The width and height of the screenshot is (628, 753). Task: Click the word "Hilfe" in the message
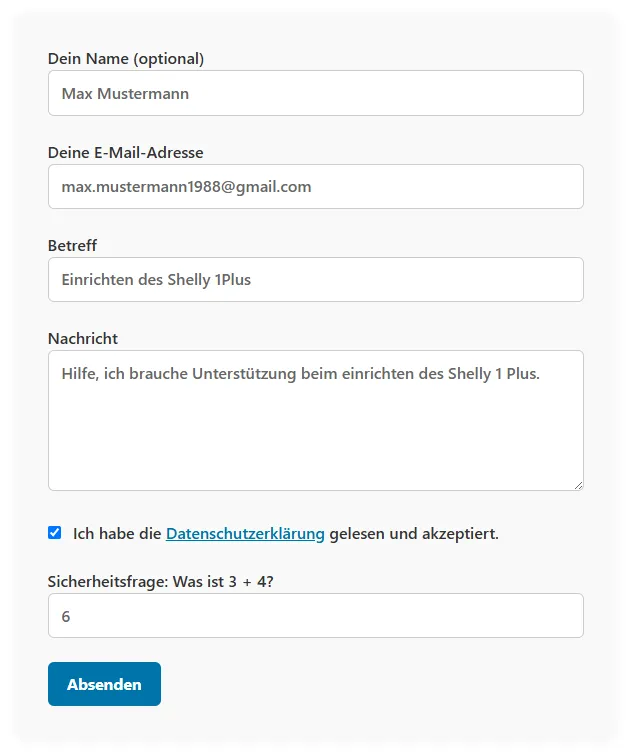coord(78,374)
